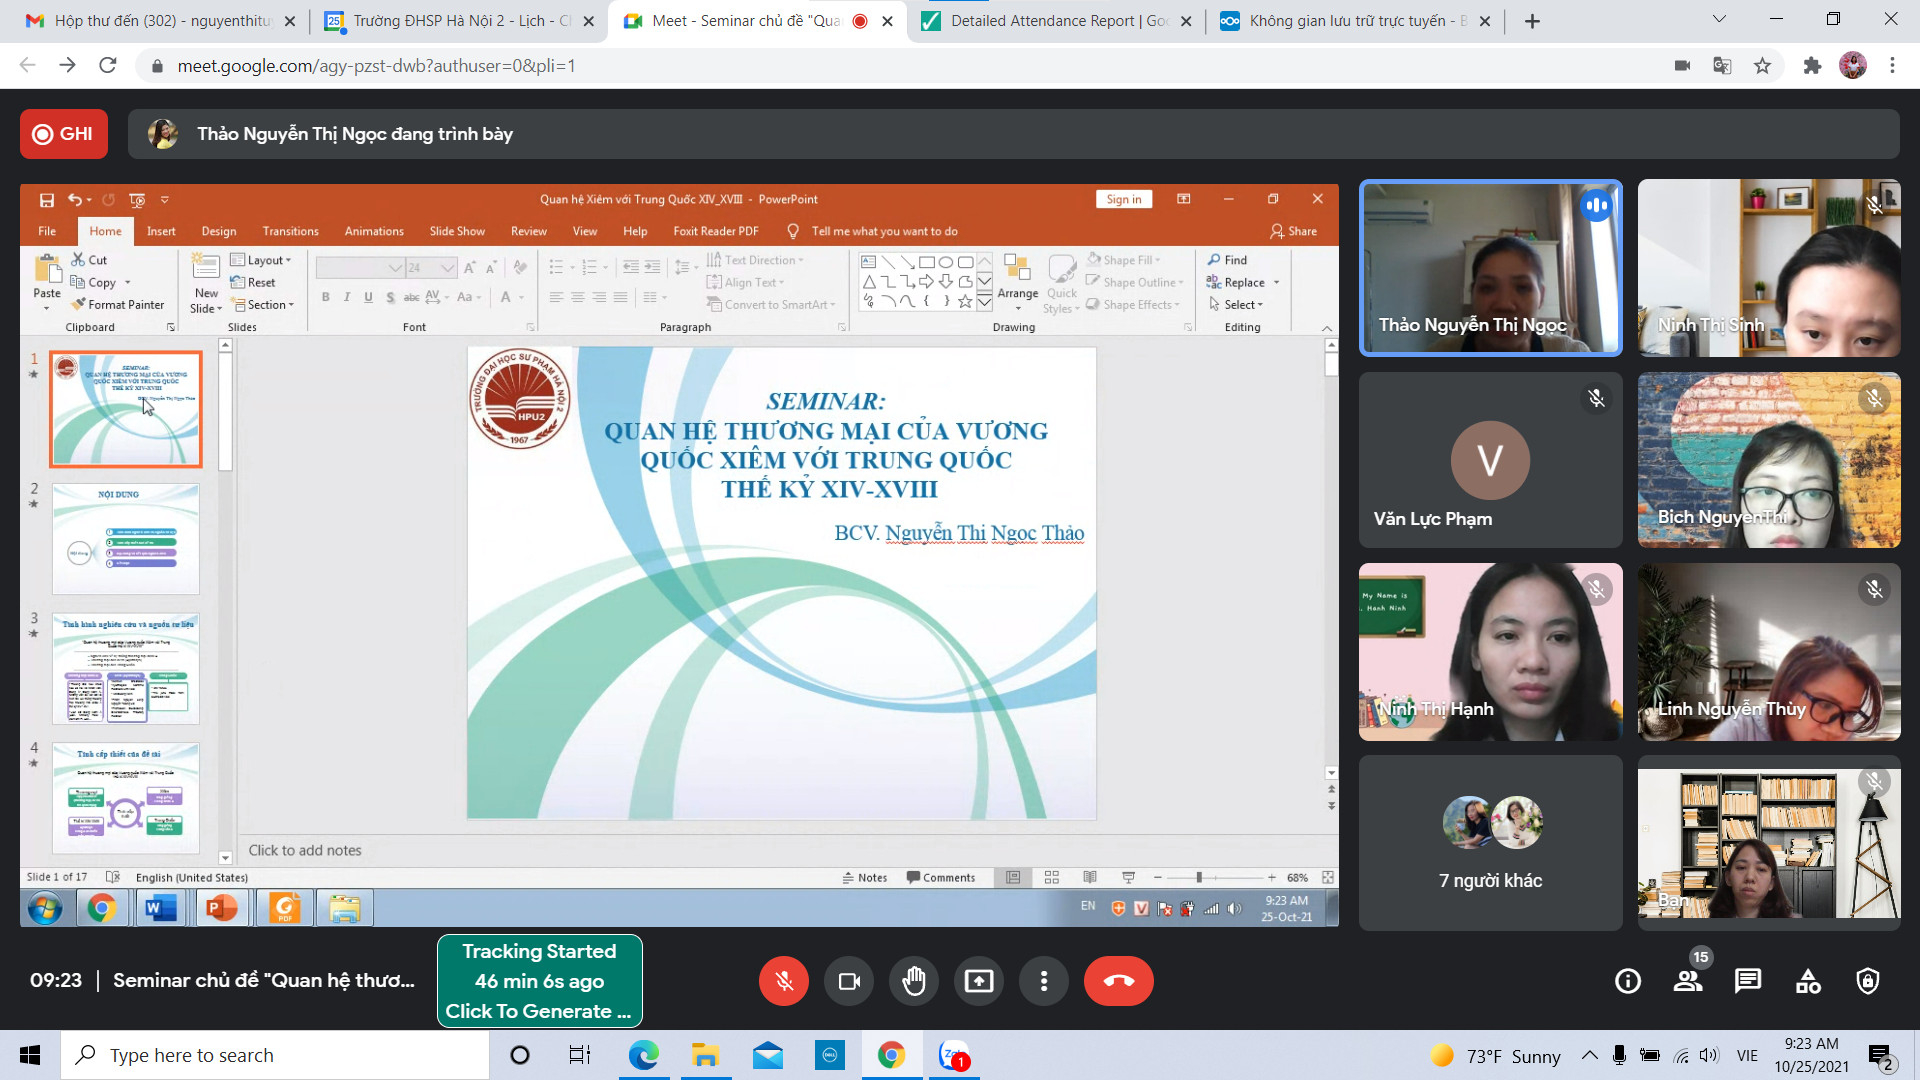Click Tracking Started attendance report button
The height and width of the screenshot is (1080, 1920).
click(540, 981)
